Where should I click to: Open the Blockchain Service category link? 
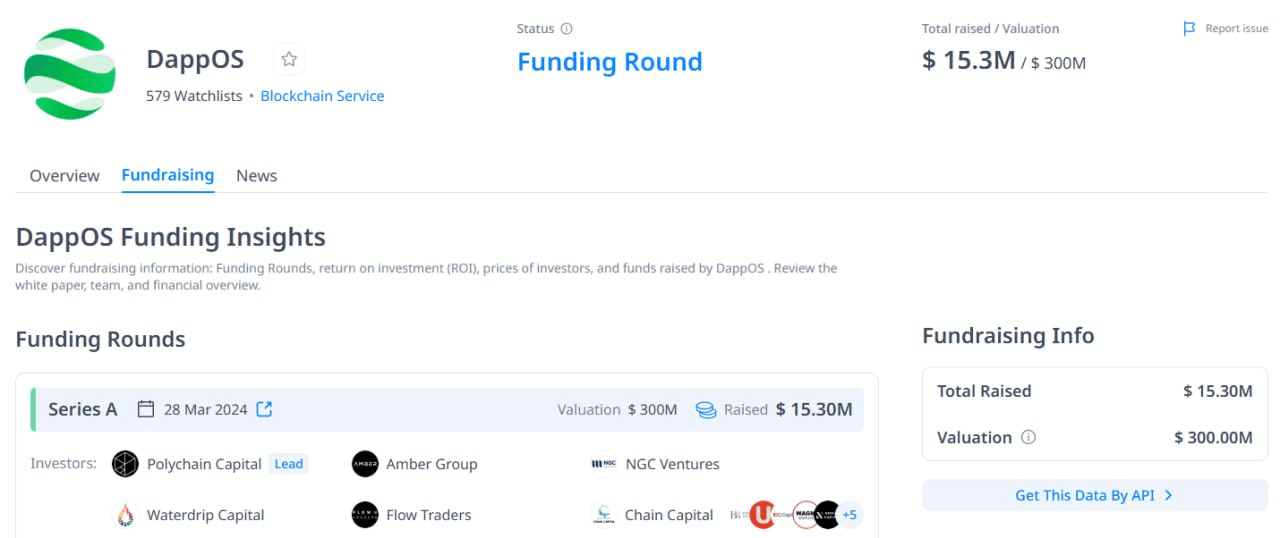point(322,96)
